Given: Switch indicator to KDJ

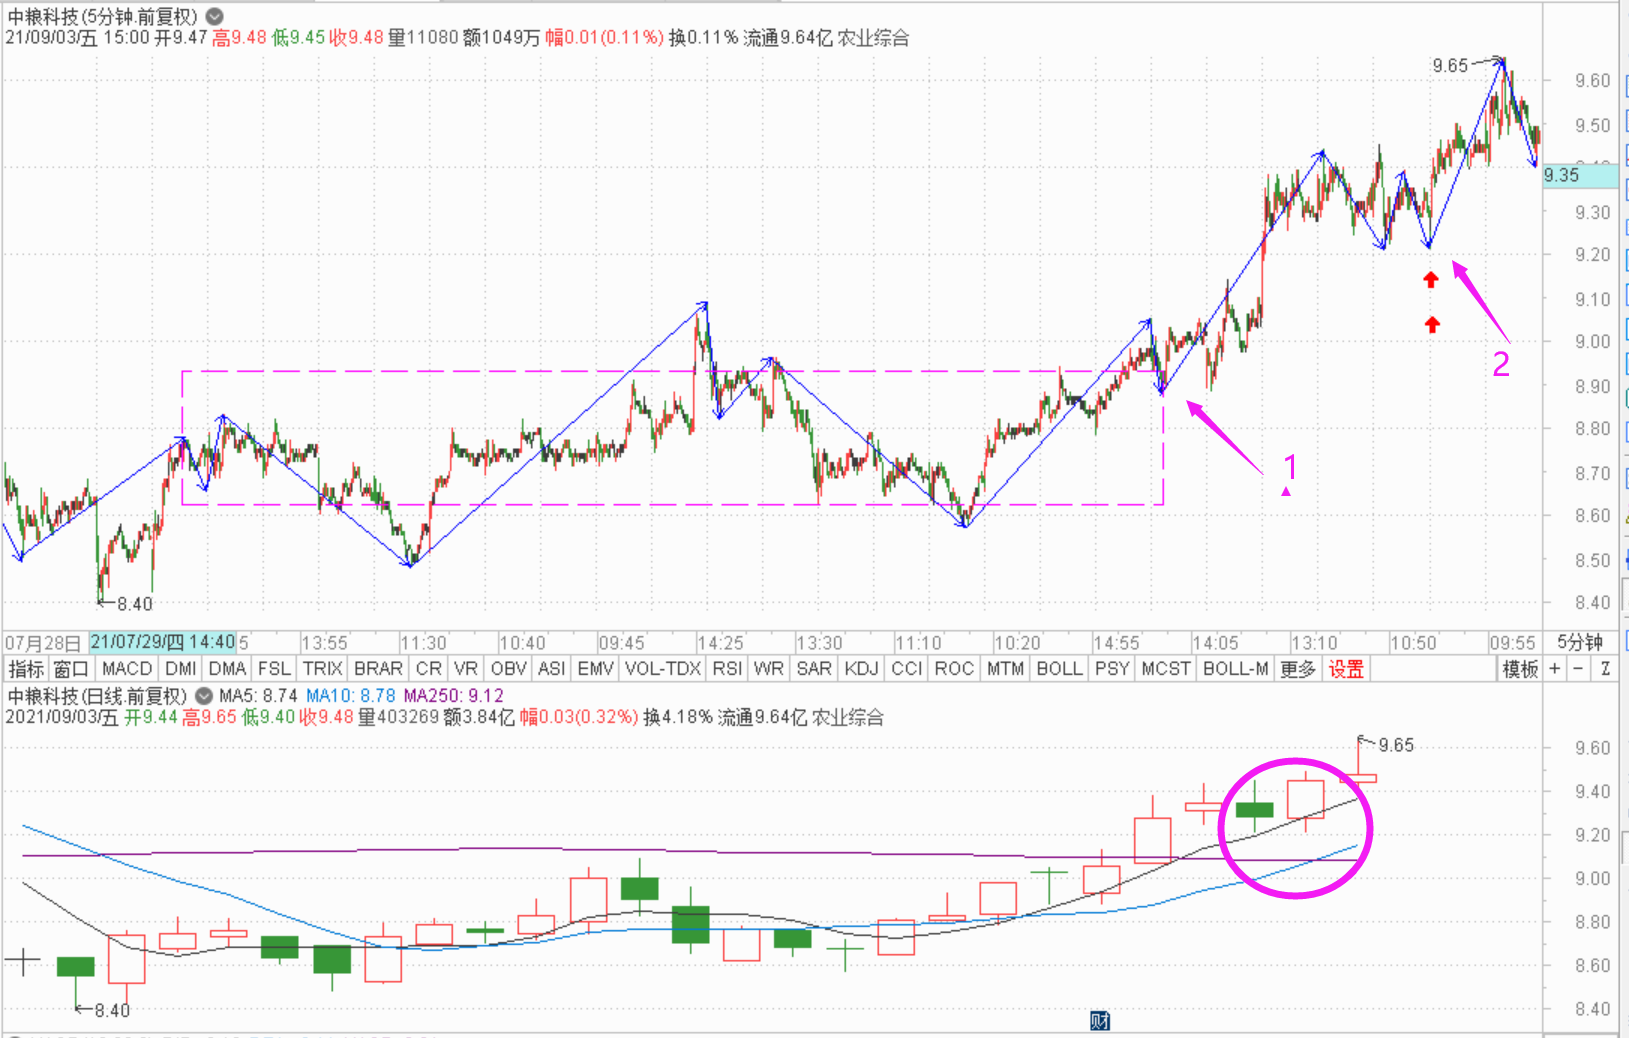Looking at the screenshot, I should coord(861,669).
